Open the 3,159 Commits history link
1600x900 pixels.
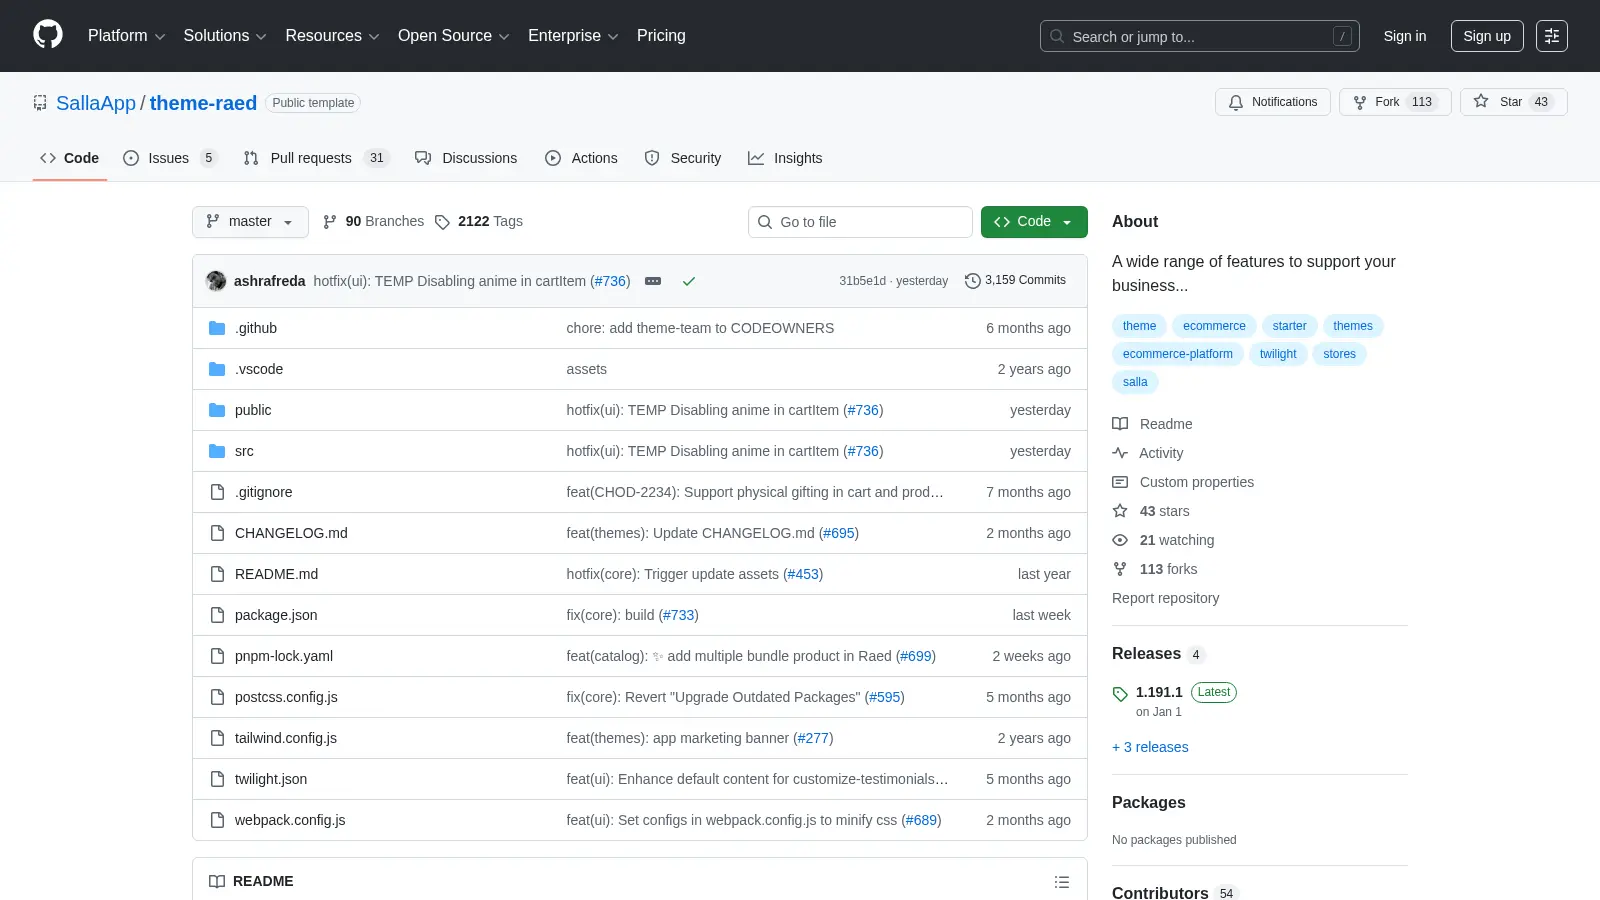[x=1015, y=281]
